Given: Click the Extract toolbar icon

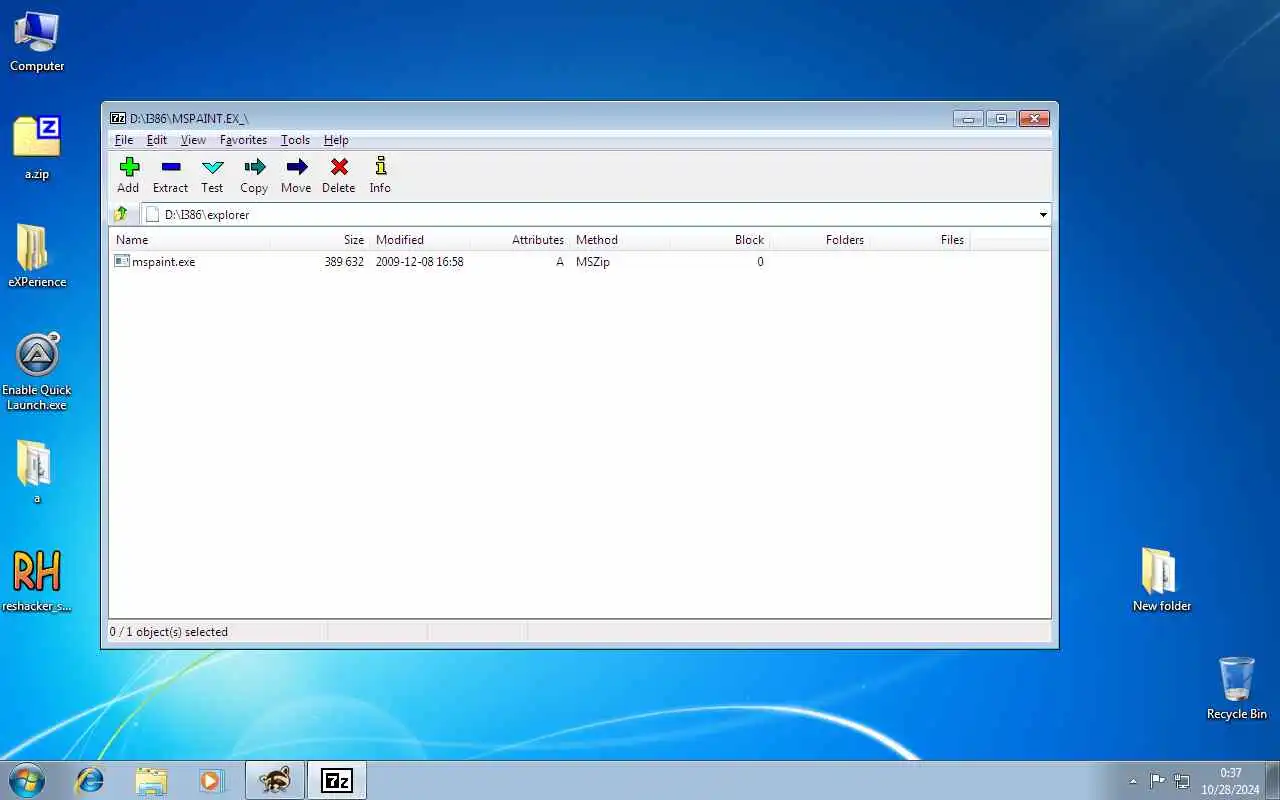Looking at the screenshot, I should (x=170, y=167).
